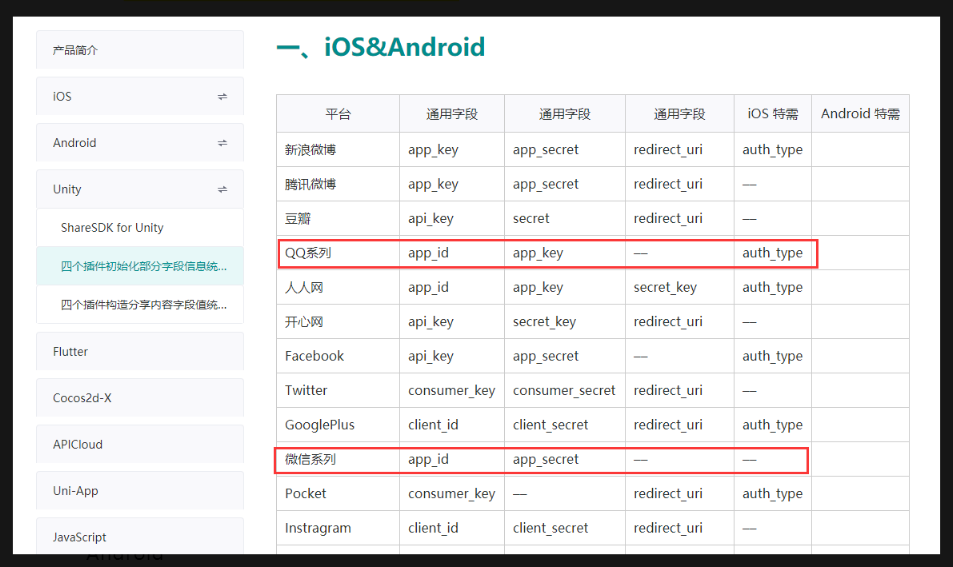Open ShareSDK for Unity page

(140, 227)
